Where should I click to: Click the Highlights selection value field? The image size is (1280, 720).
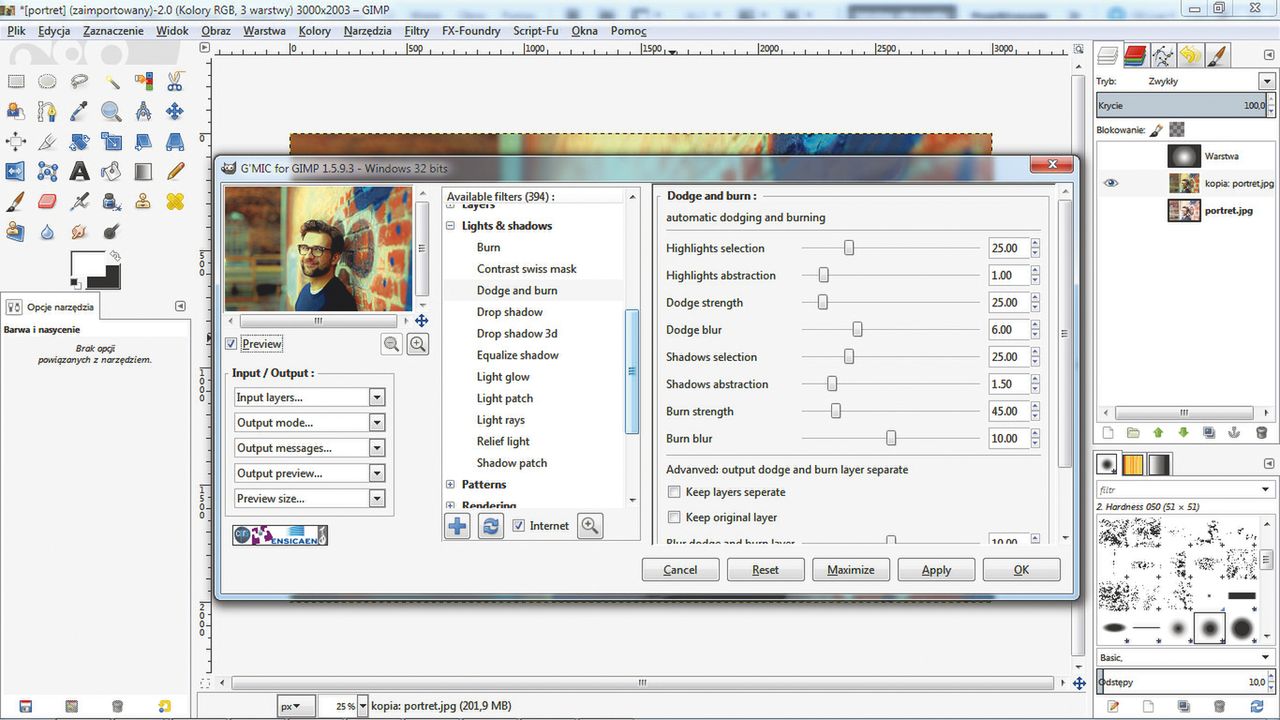pos(1007,248)
